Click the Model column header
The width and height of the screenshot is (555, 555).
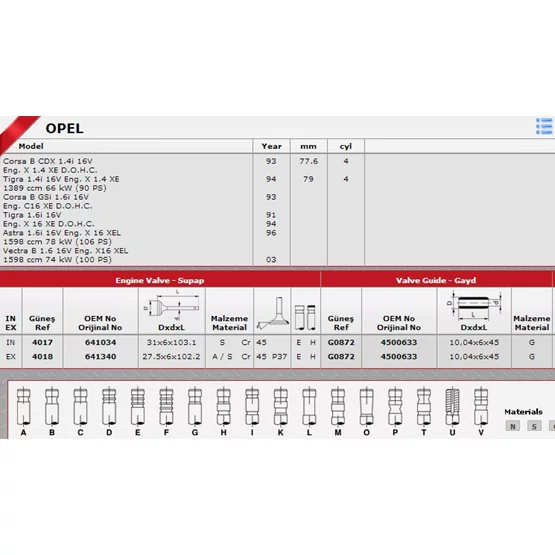(x=31, y=146)
